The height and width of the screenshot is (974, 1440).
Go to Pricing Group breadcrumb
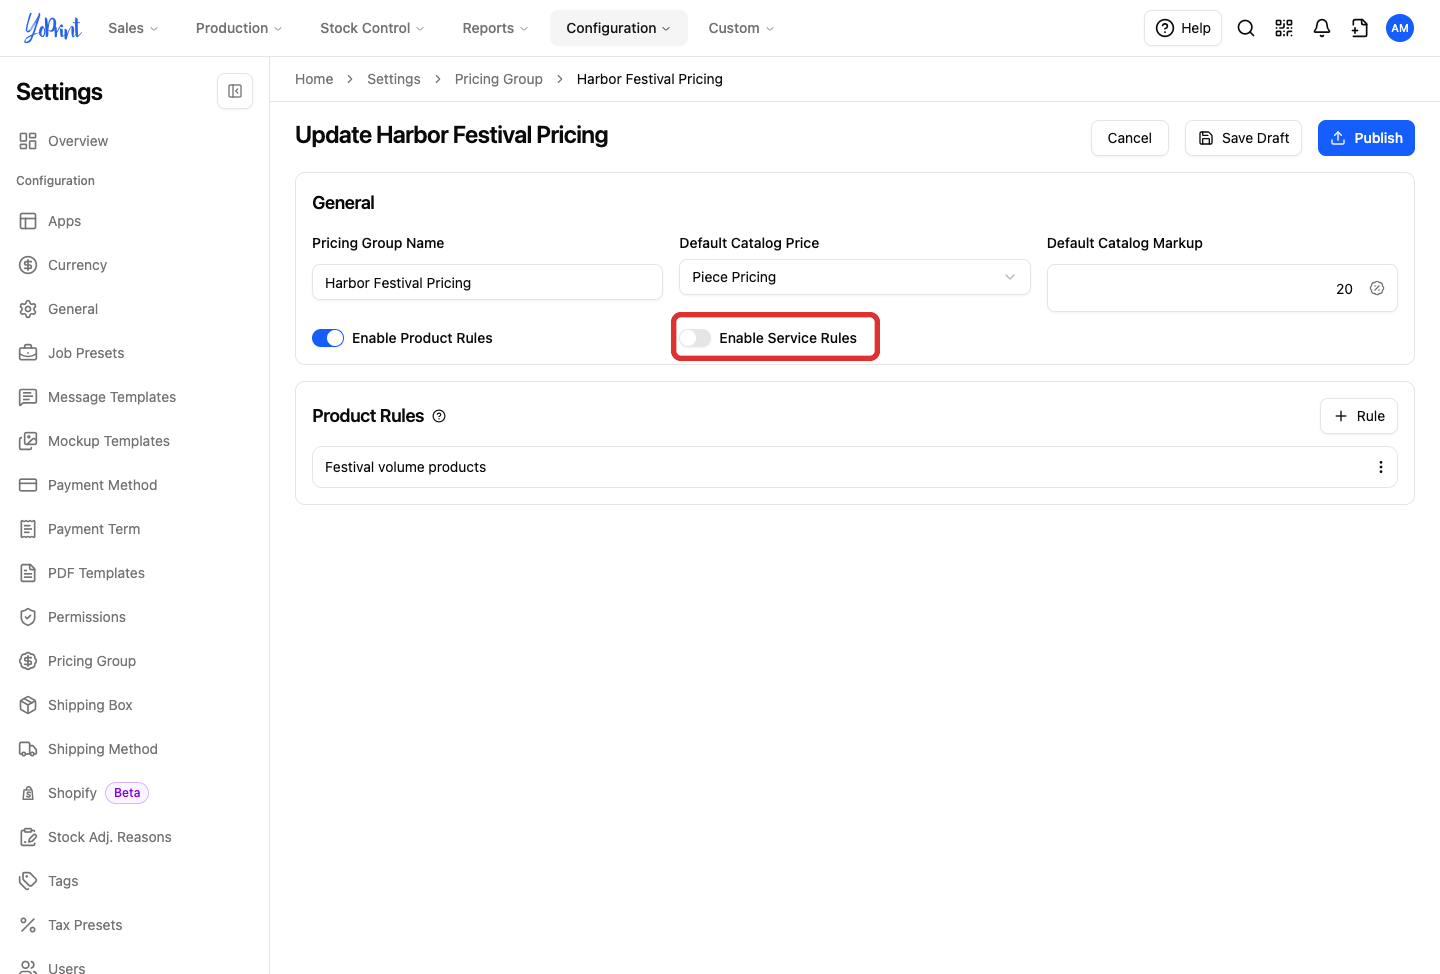coord(499,79)
